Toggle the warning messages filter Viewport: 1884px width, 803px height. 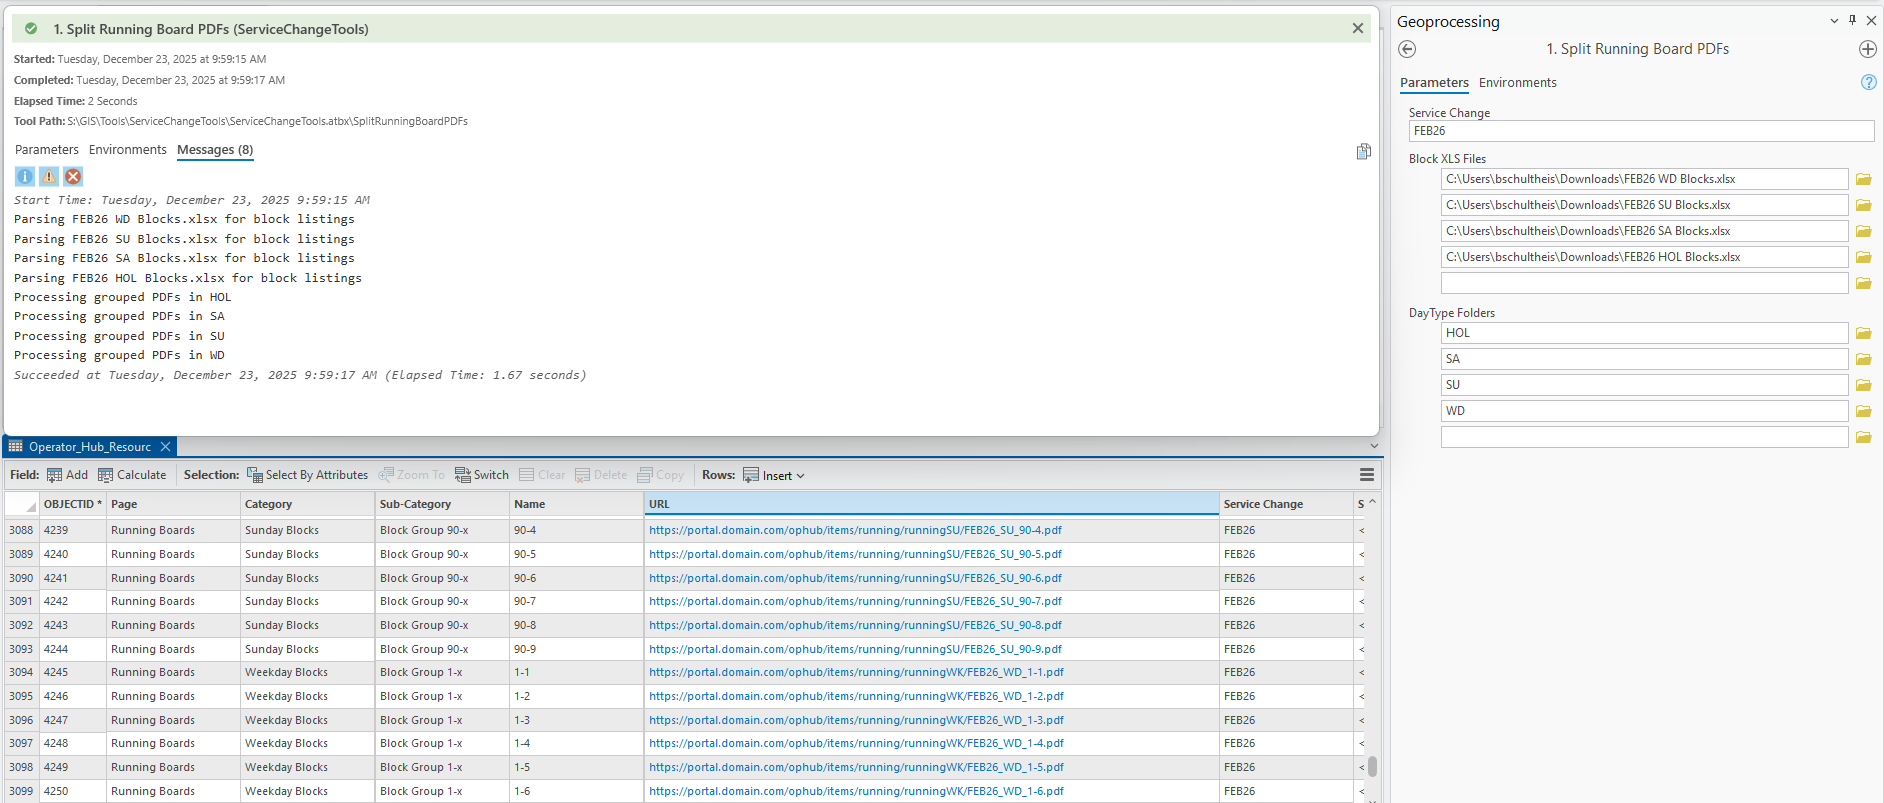tap(49, 177)
